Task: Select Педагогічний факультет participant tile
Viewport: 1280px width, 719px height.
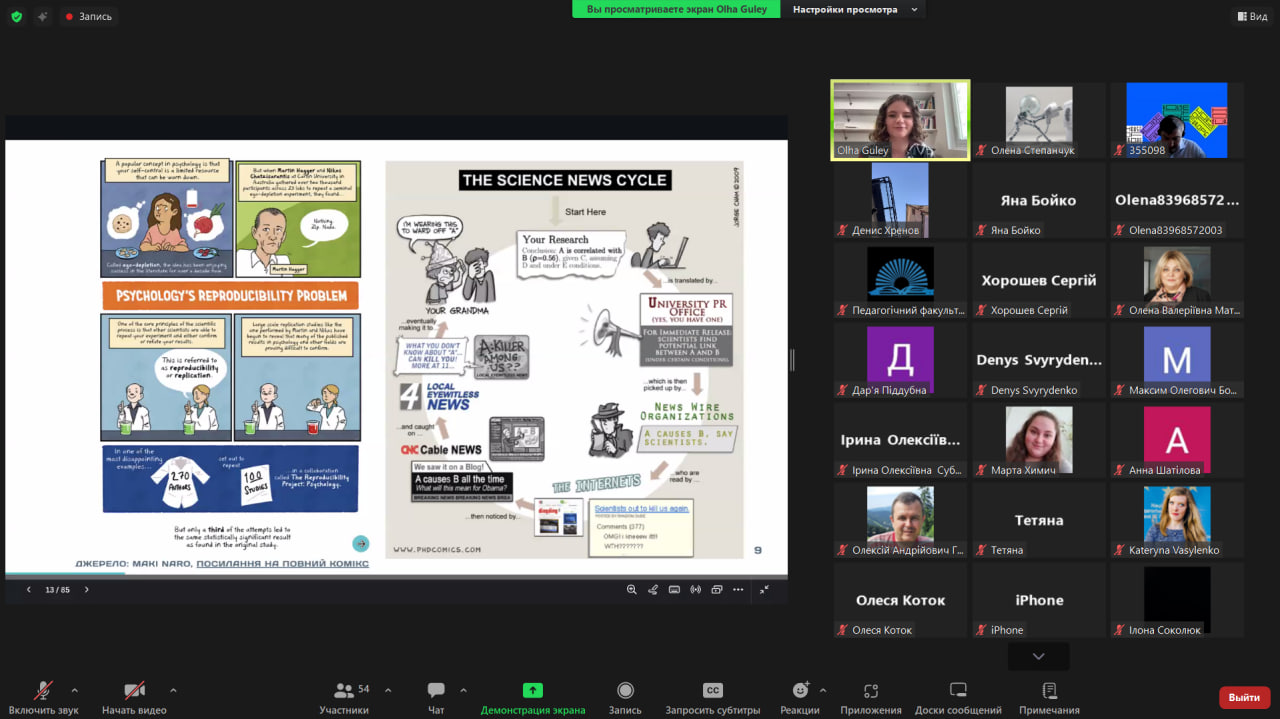Action: coord(900,280)
